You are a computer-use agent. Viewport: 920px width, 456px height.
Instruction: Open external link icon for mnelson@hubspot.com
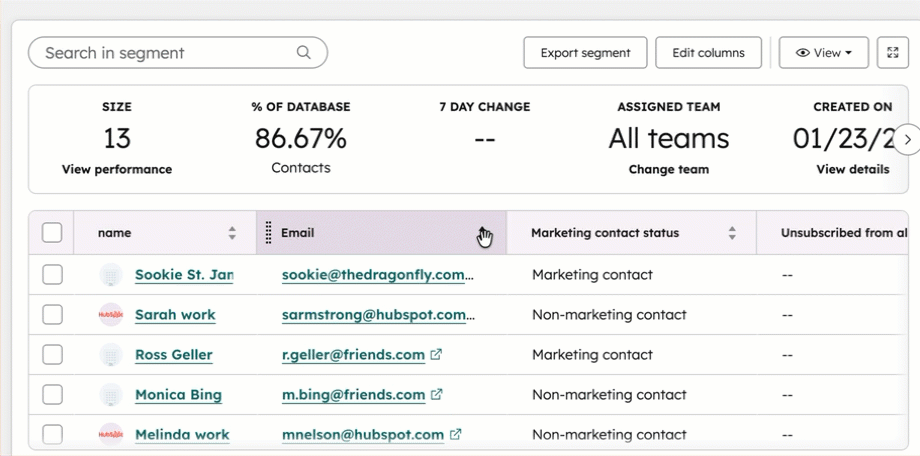pos(455,434)
